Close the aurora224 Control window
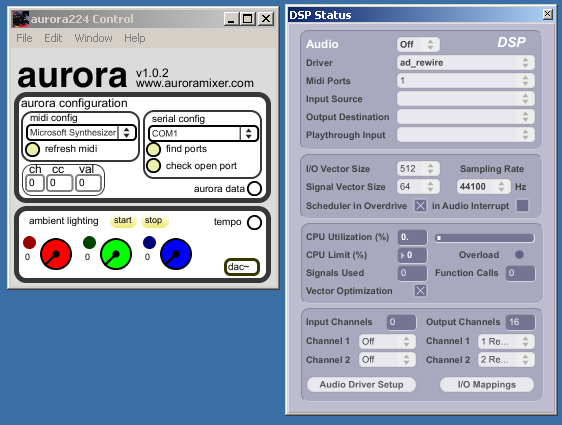 [x=266, y=19]
